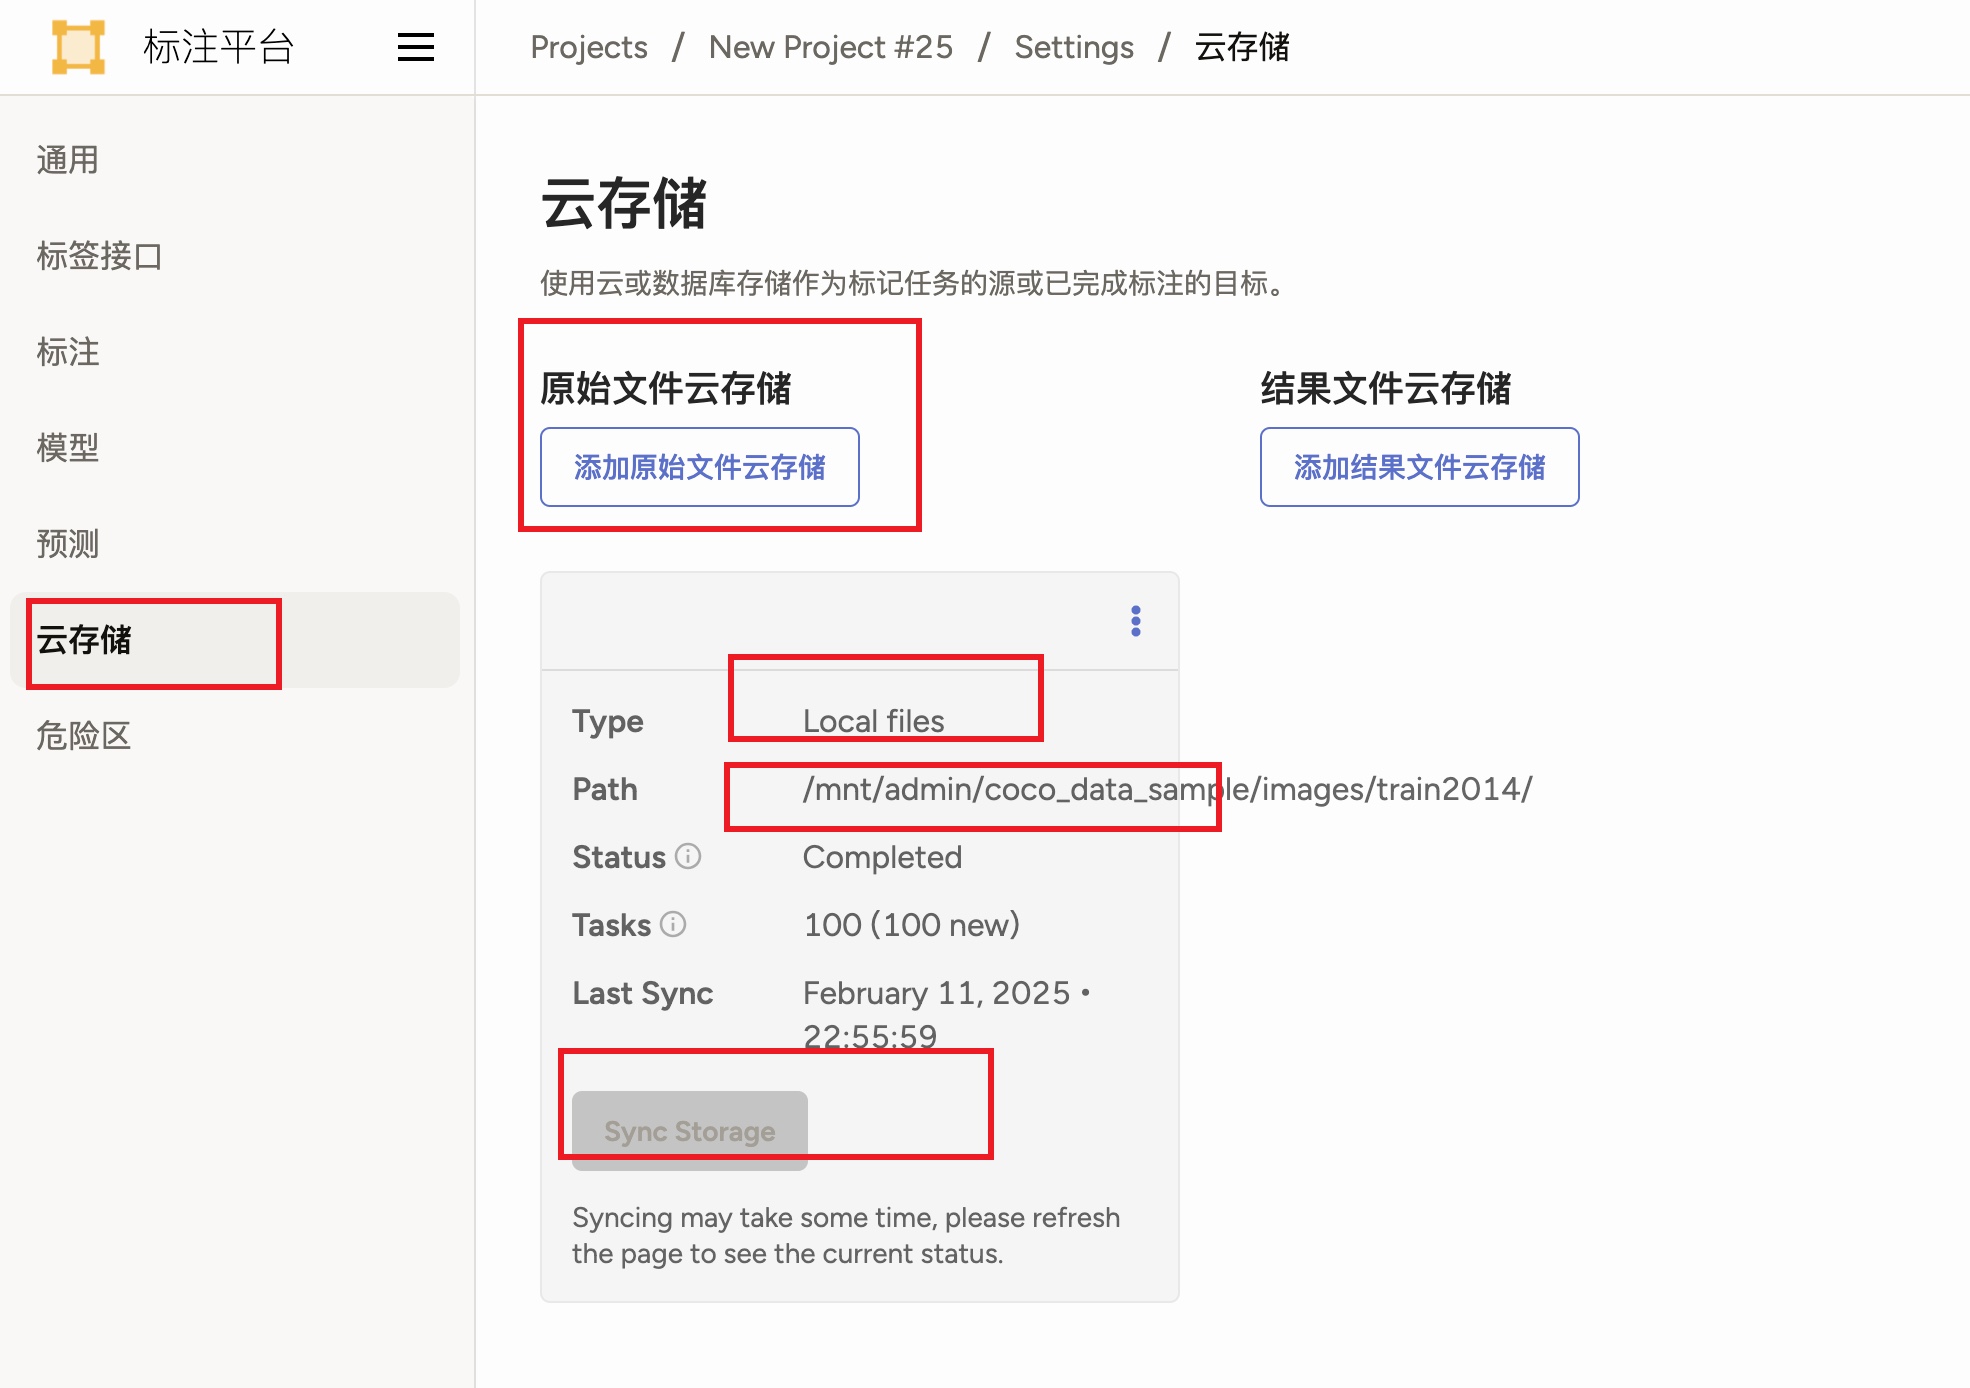Open the 通用 settings section

(66, 159)
